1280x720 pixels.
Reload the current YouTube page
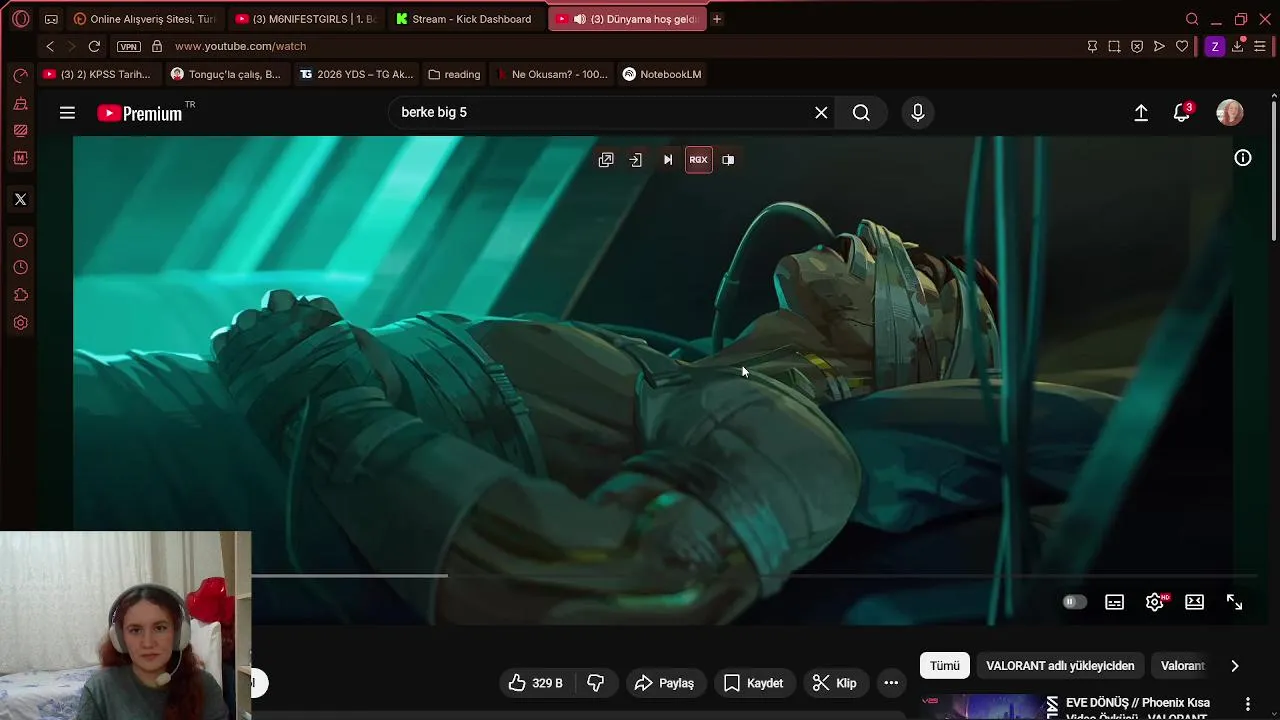click(x=94, y=46)
